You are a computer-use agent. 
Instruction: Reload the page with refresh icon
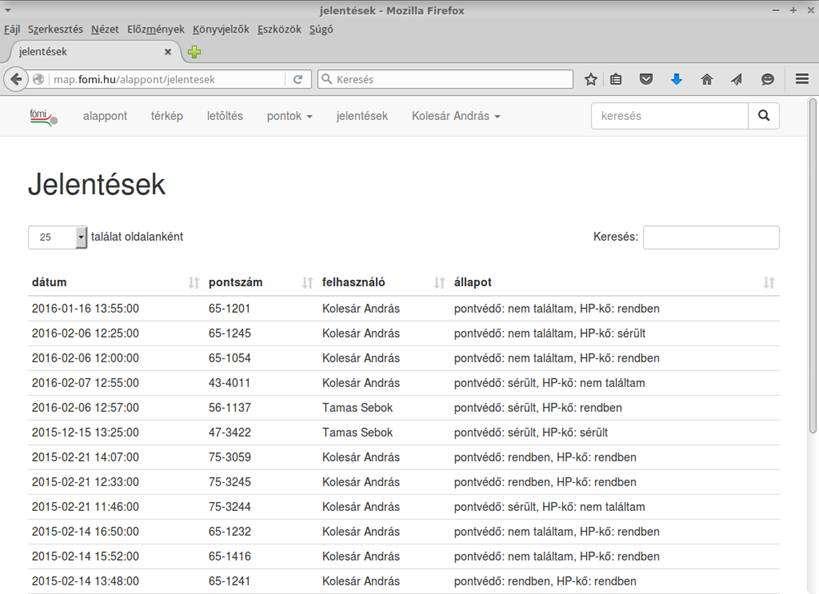click(x=298, y=79)
